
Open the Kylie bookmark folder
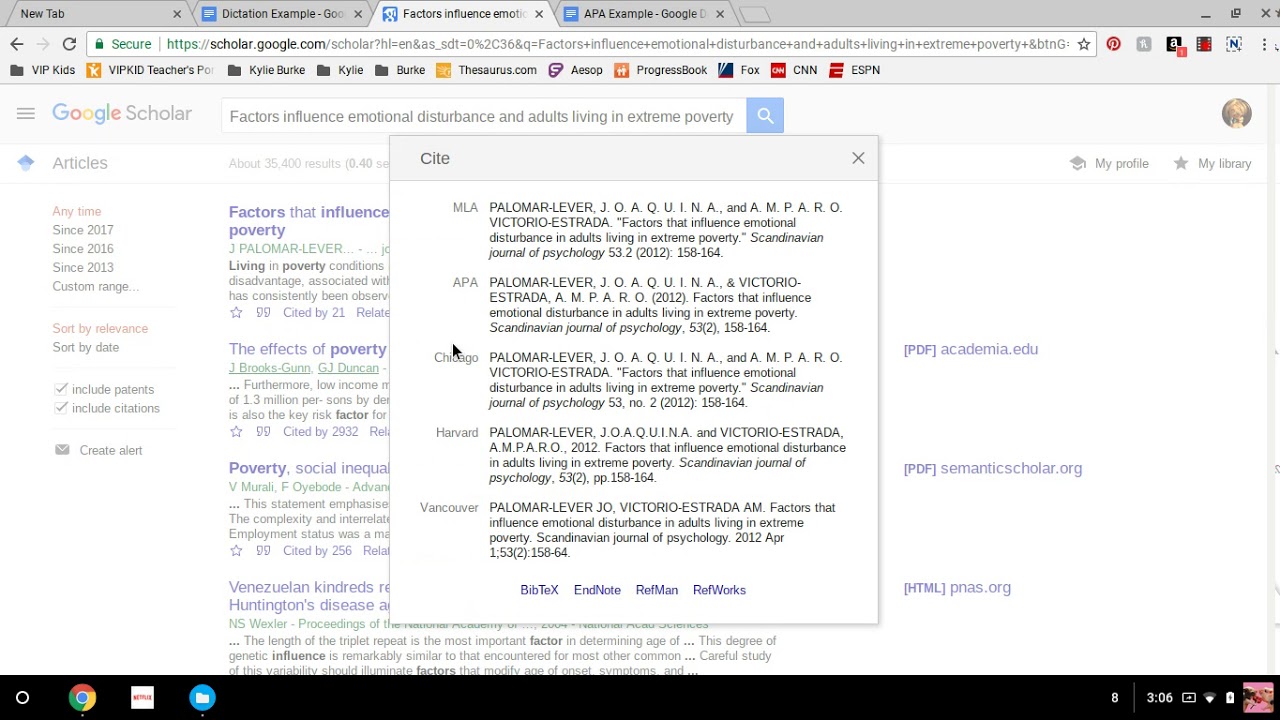click(340, 70)
